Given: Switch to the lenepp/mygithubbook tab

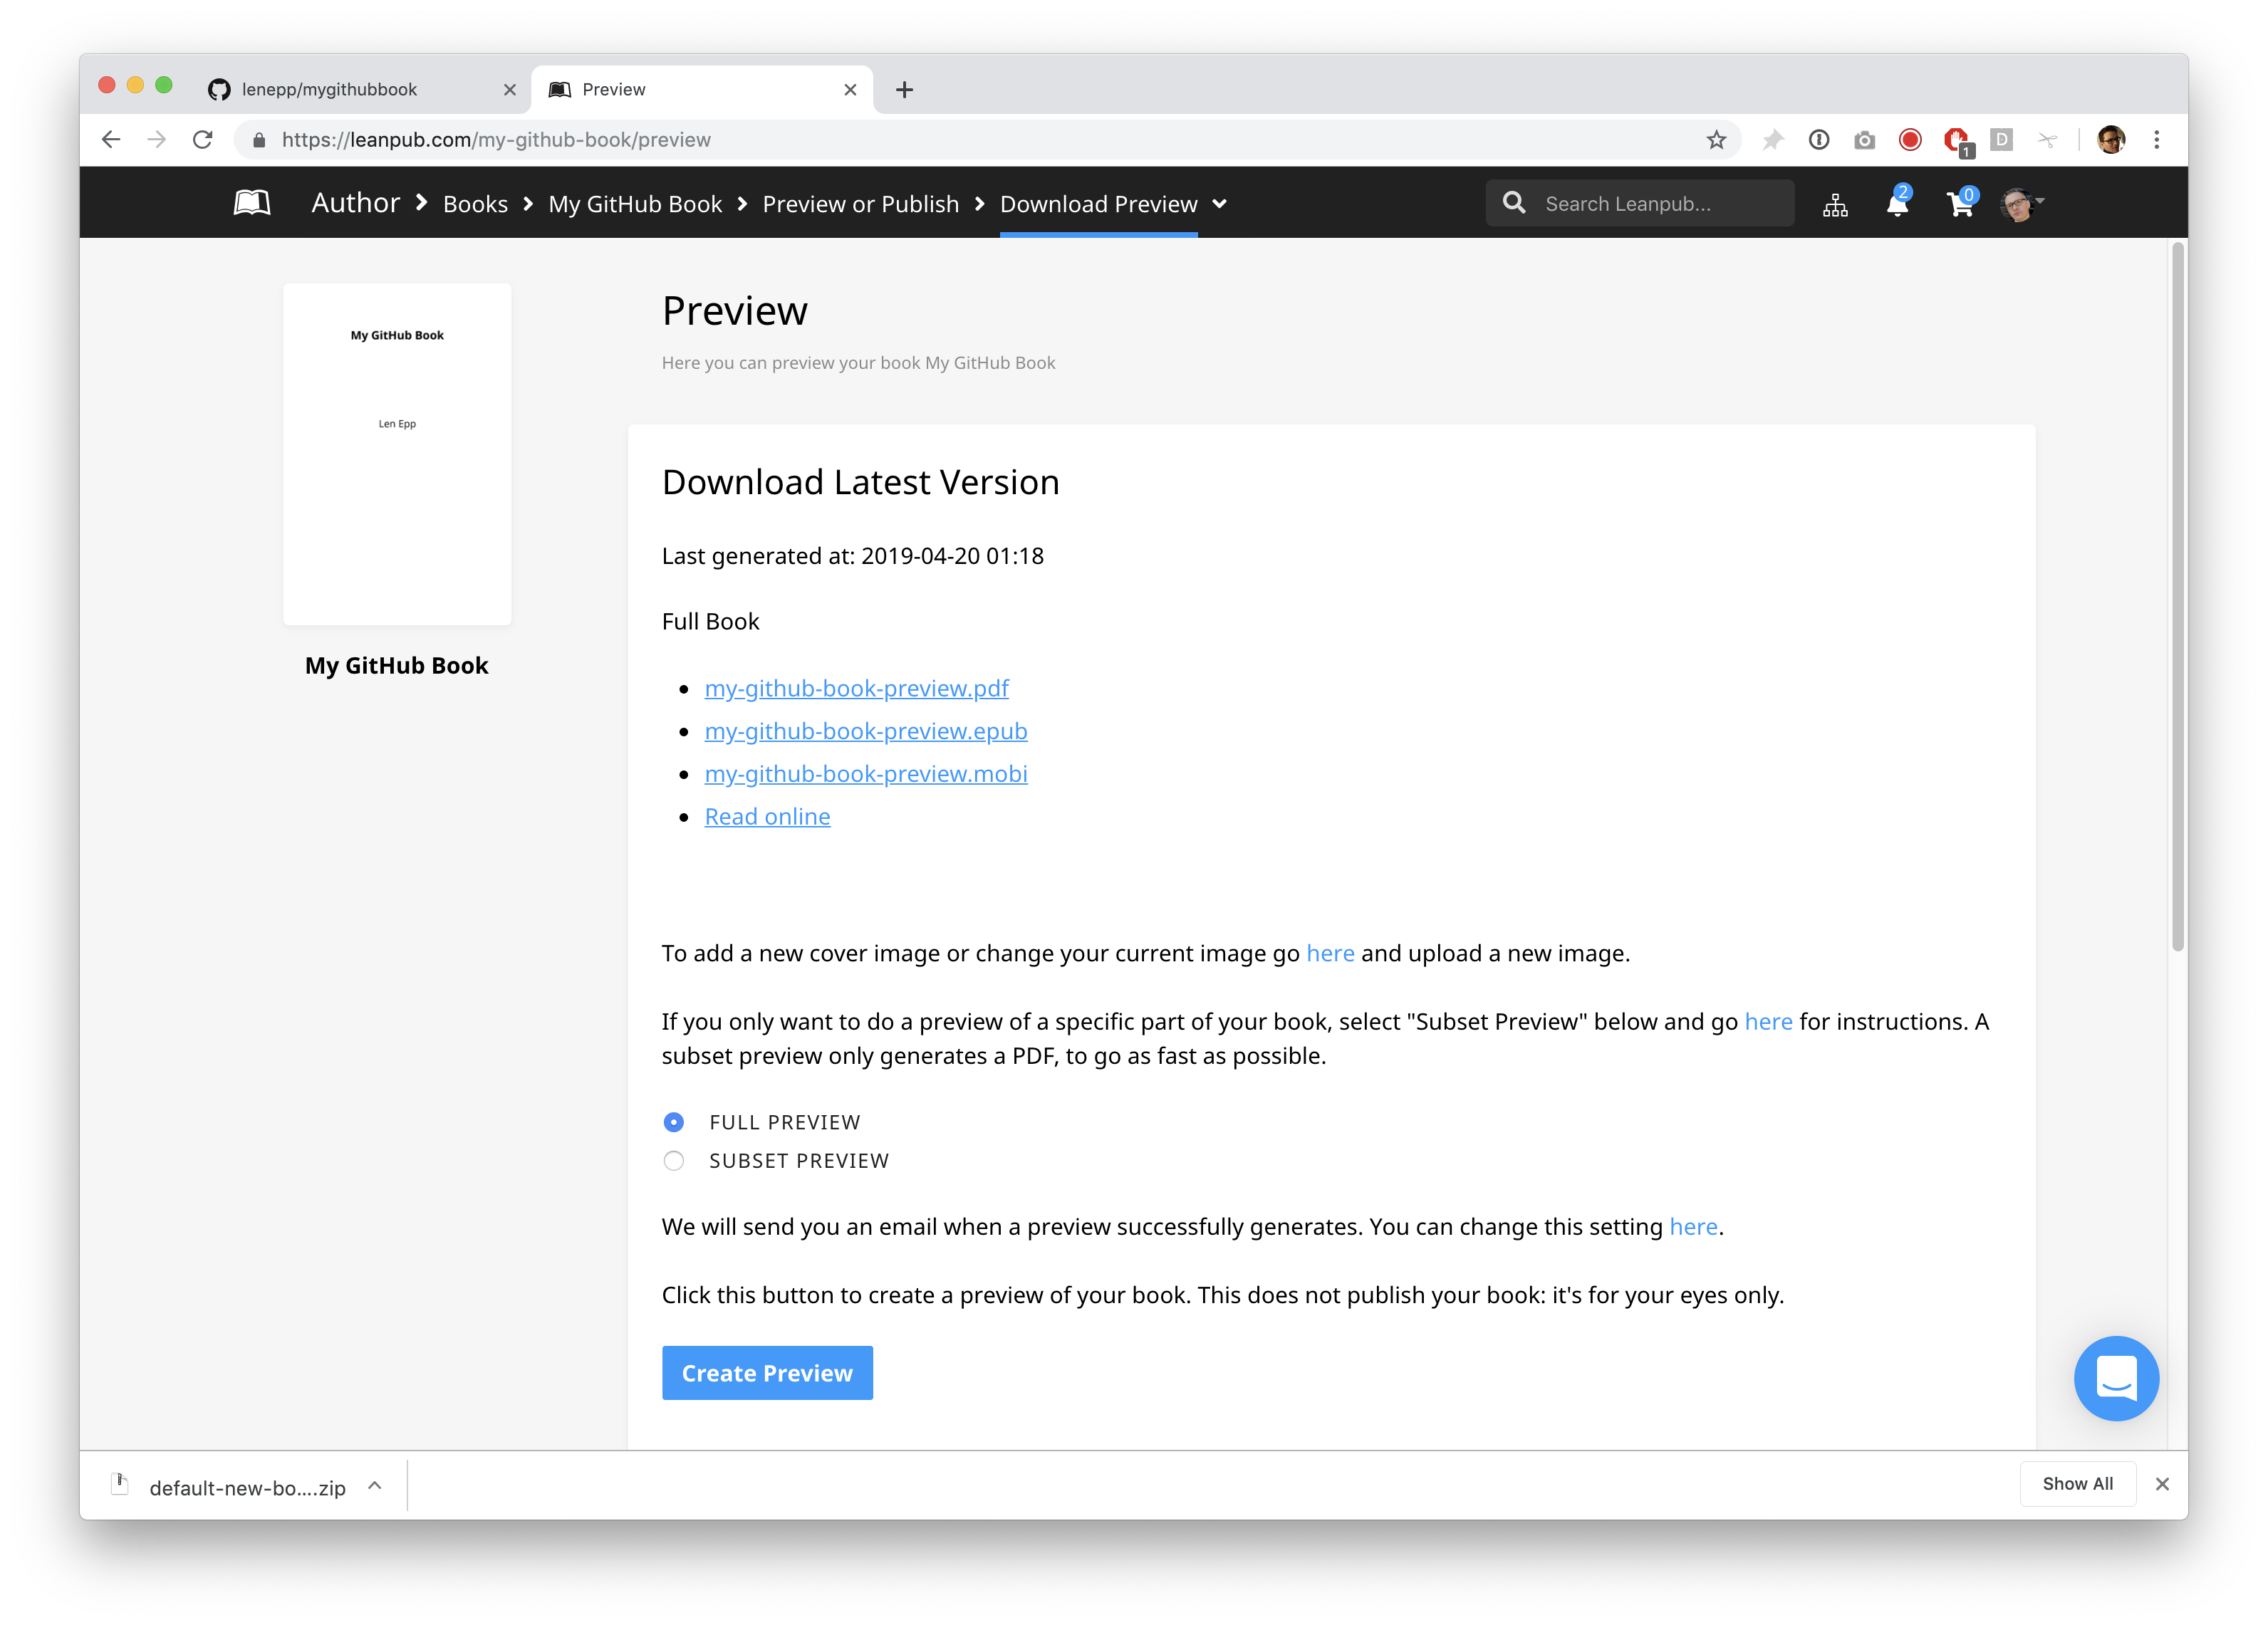Looking at the screenshot, I should 360,90.
